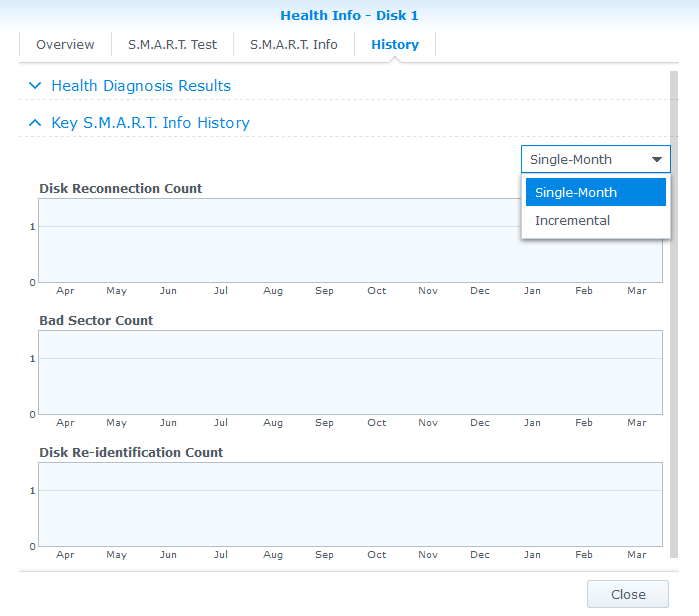
Task: Click the Key S.M.A.R.T. Info History heading
Action: point(150,123)
